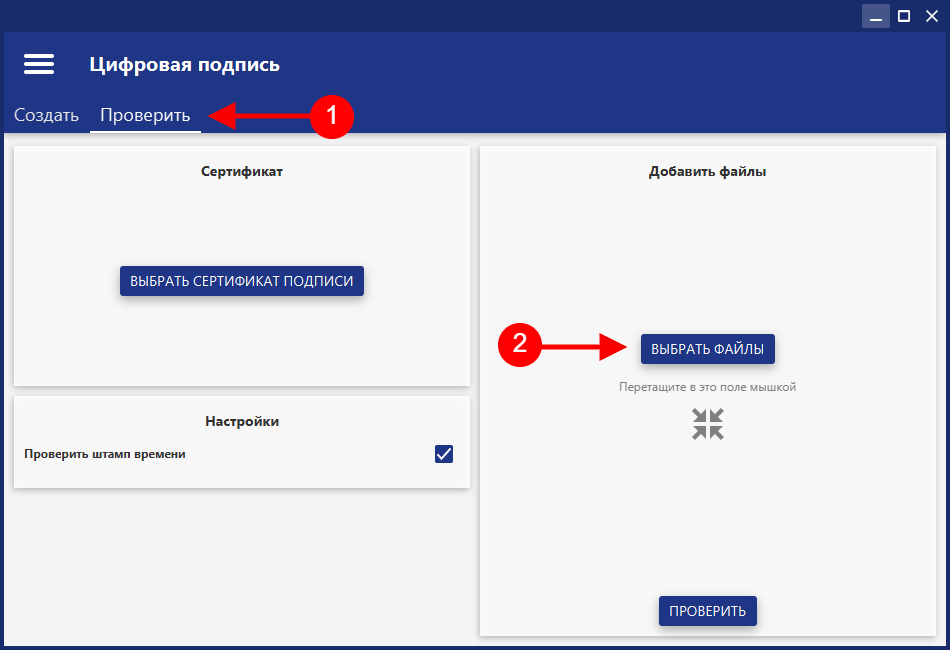Click the red circle marker number 1
This screenshot has width=950, height=650.
click(x=331, y=116)
